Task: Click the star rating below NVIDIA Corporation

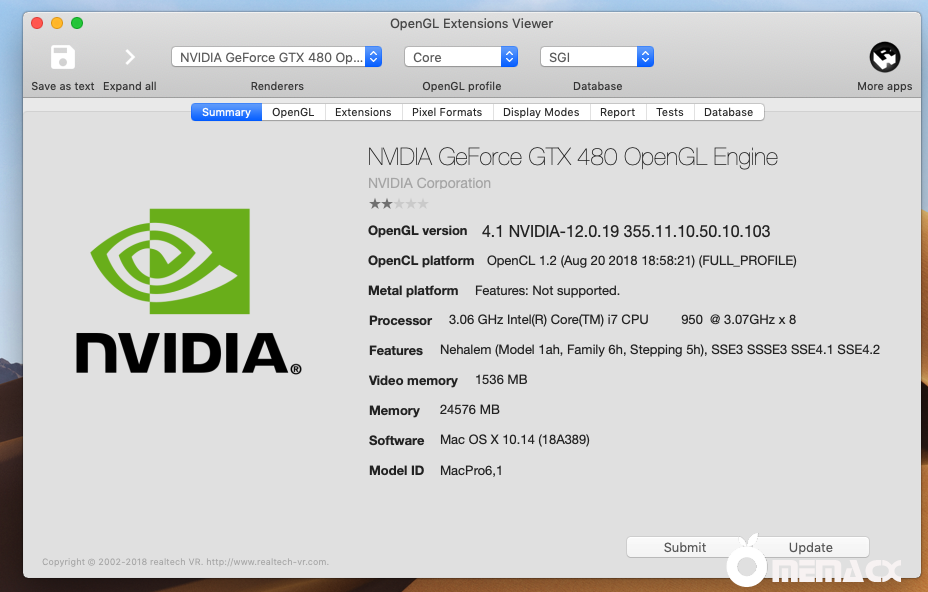Action: coord(398,204)
